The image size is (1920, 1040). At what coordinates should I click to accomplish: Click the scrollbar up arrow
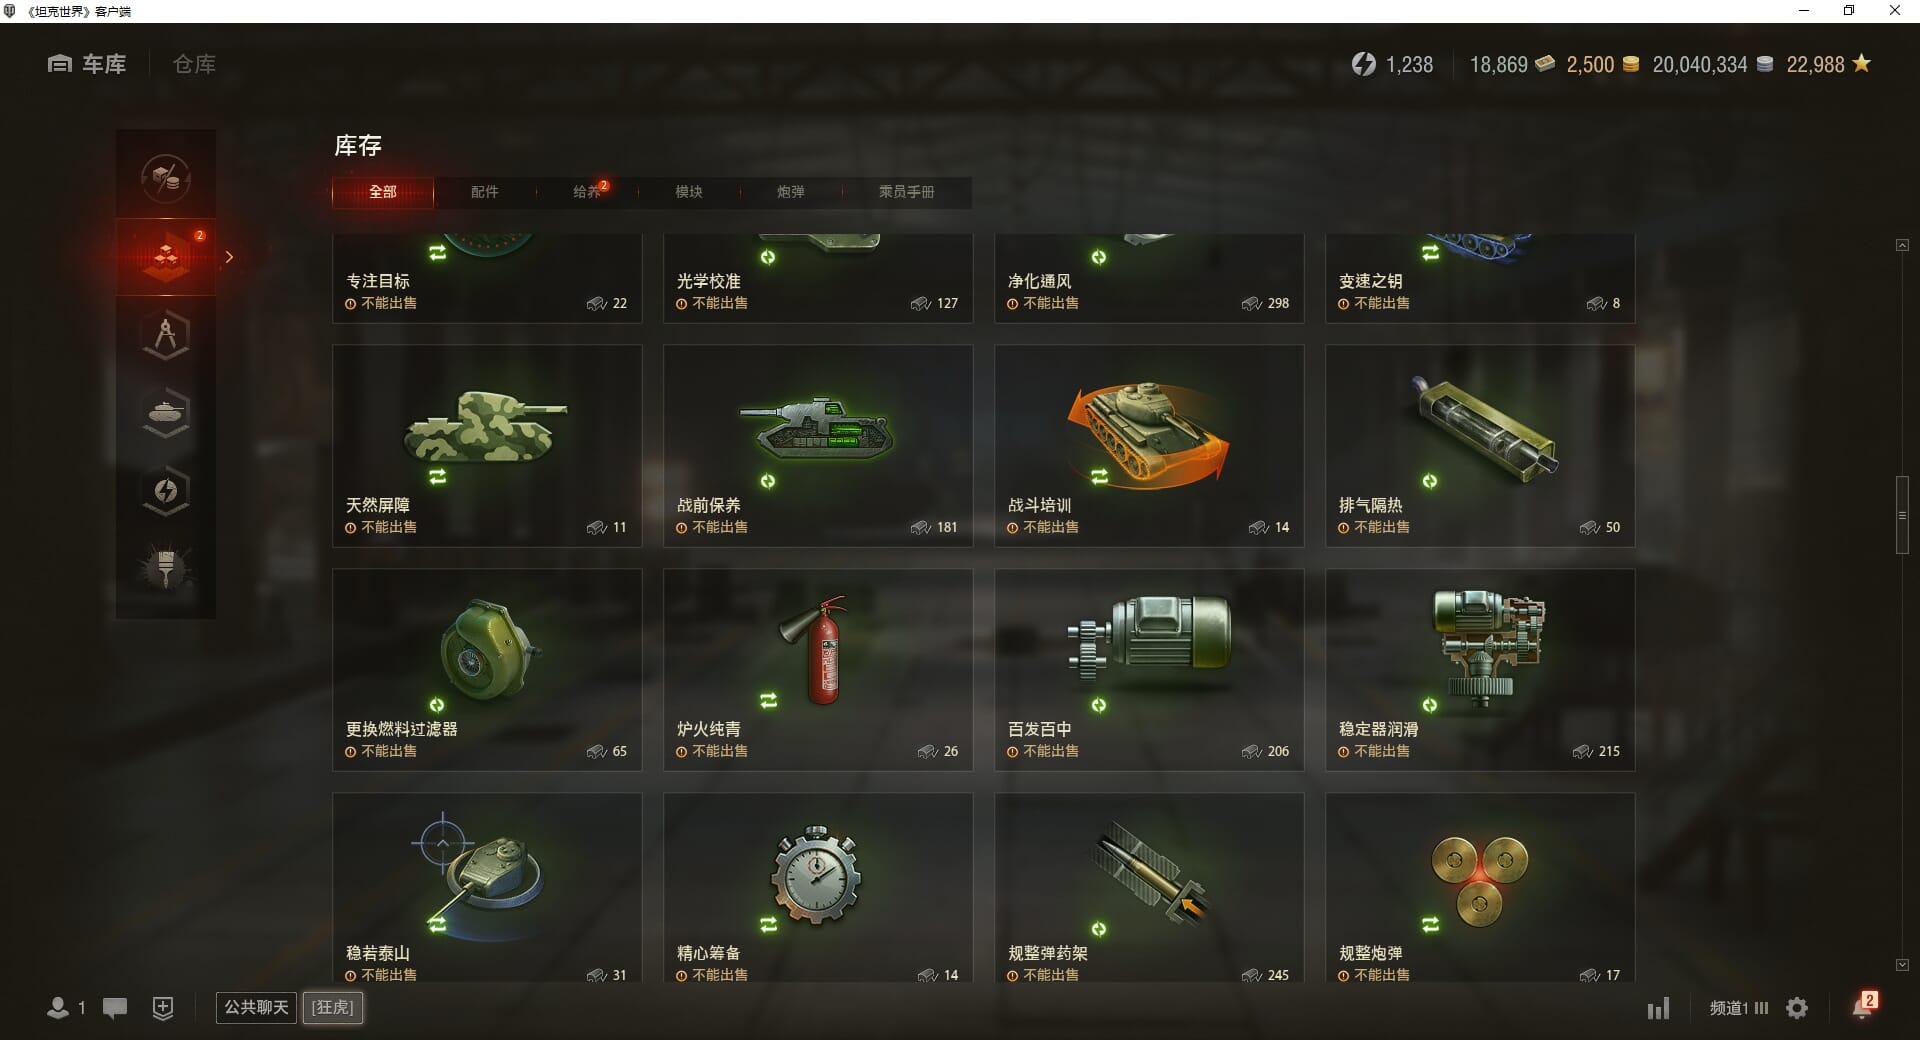click(1902, 245)
